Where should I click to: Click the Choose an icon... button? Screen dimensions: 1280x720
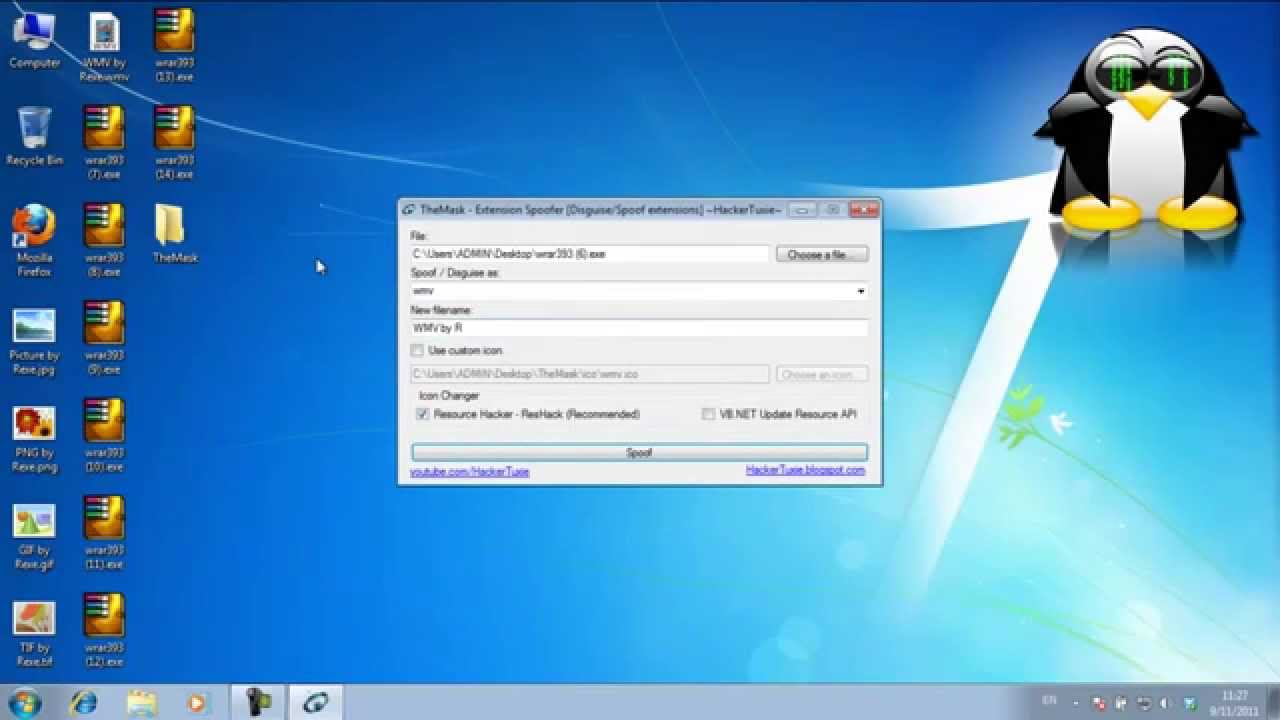tap(822, 374)
